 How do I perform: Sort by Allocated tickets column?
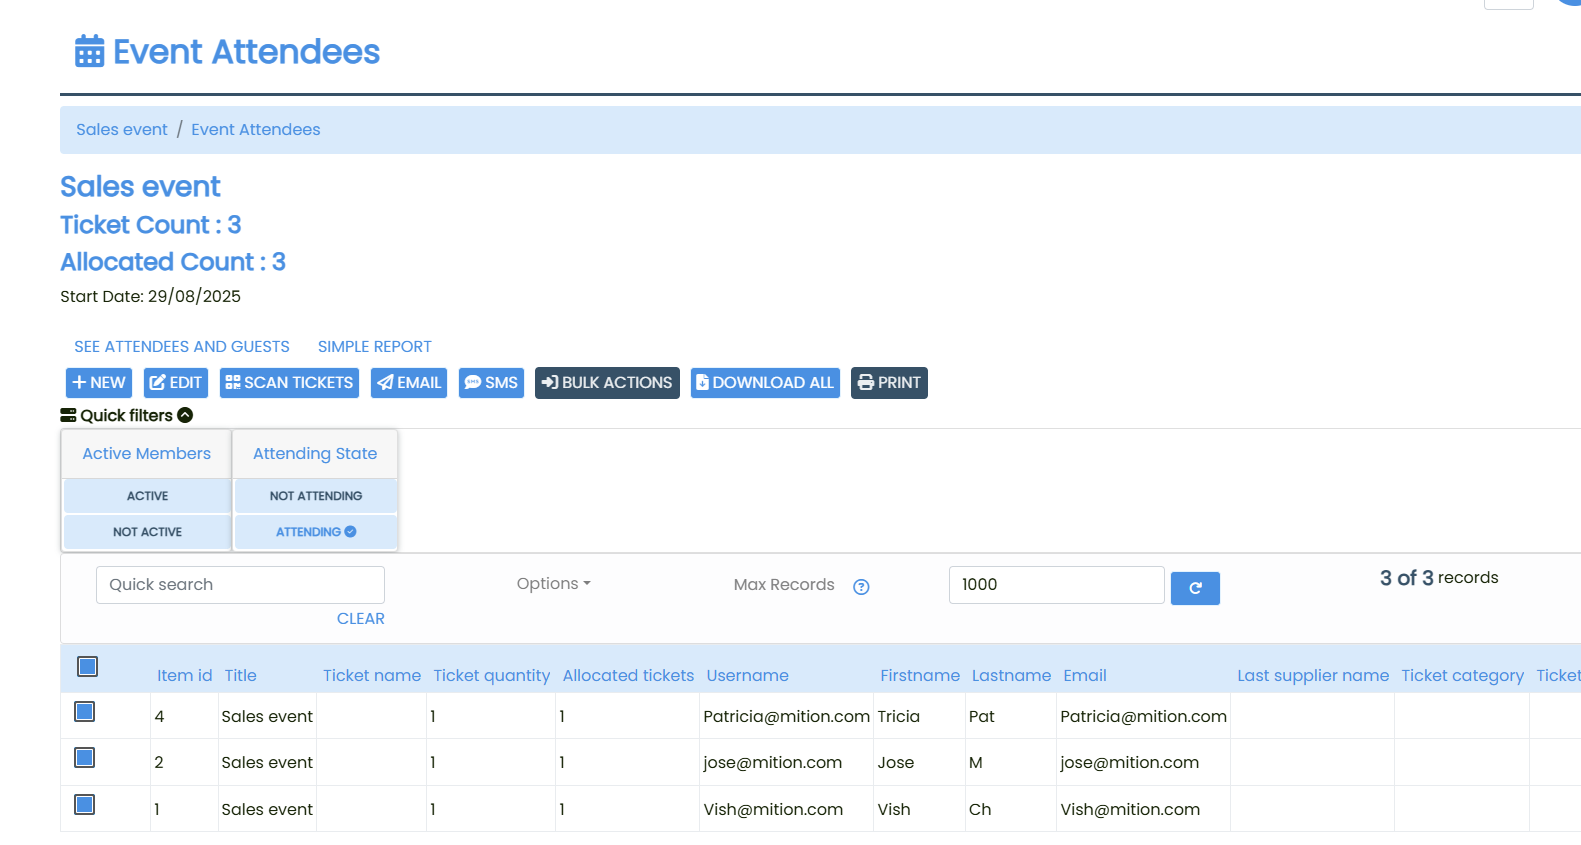[x=628, y=676]
